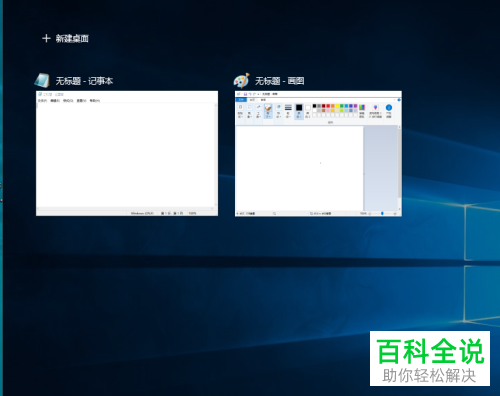
Task: Click the yellow swatch in Paint preview palette
Action: [337, 106]
